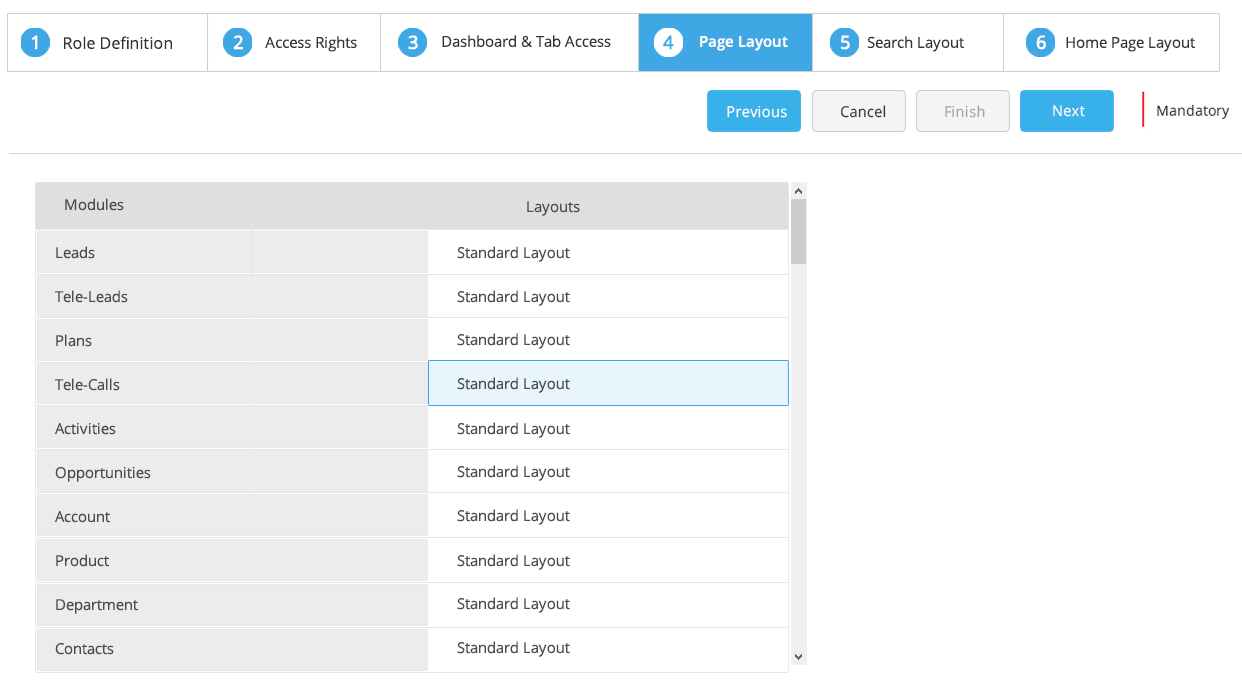The image size is (1242, 693).
Task: Open the Contacts layout selector
Action: pos(608,648)
